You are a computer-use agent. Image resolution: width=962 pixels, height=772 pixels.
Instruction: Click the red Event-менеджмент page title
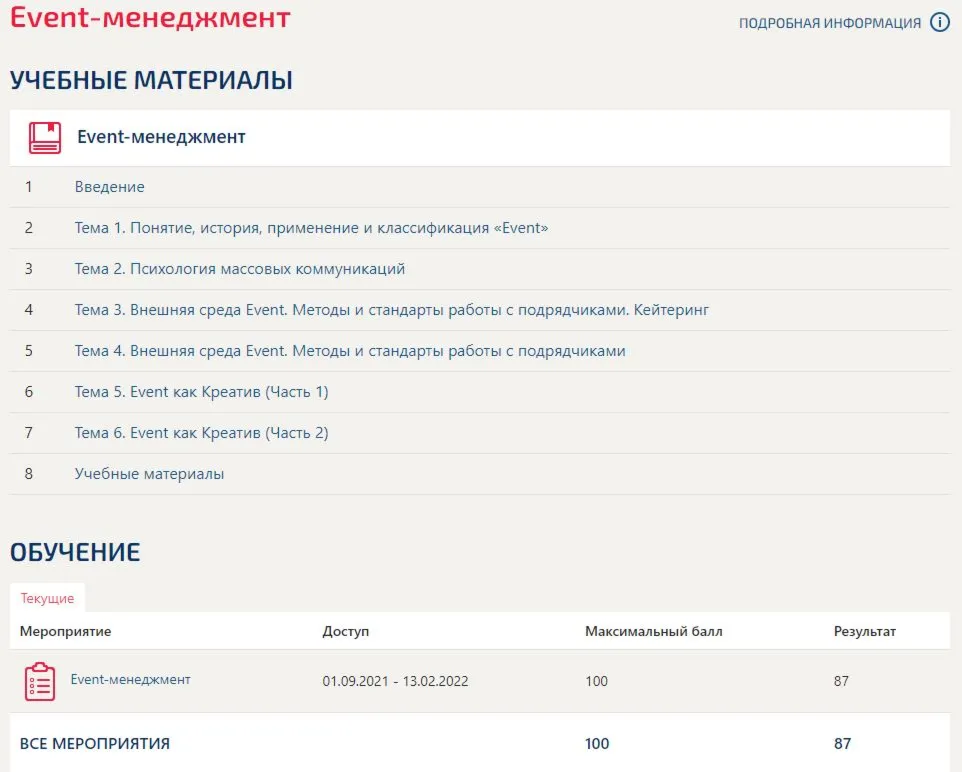pos(150,17)
